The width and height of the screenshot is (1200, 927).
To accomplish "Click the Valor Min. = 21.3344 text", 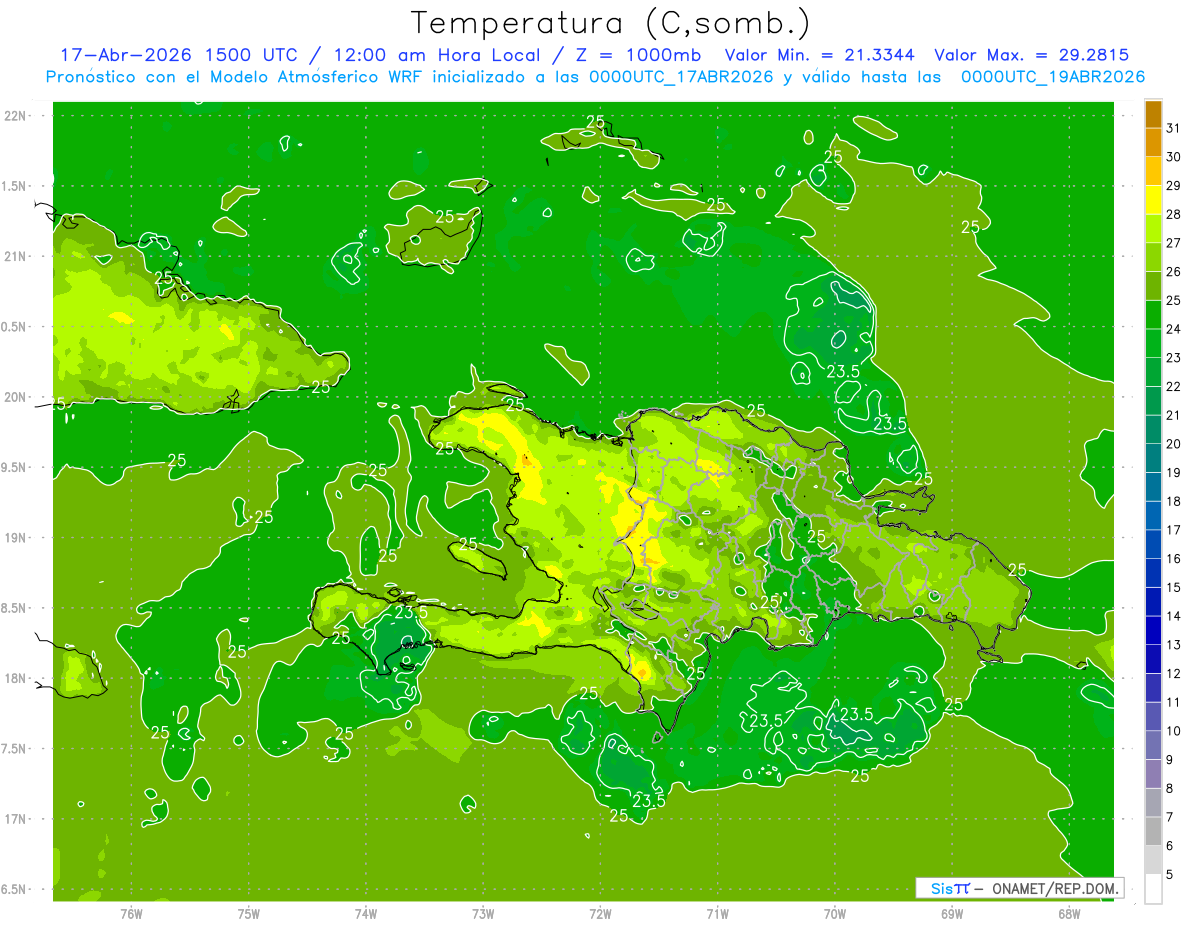I will pyautogui.click(x=822, y=55).
